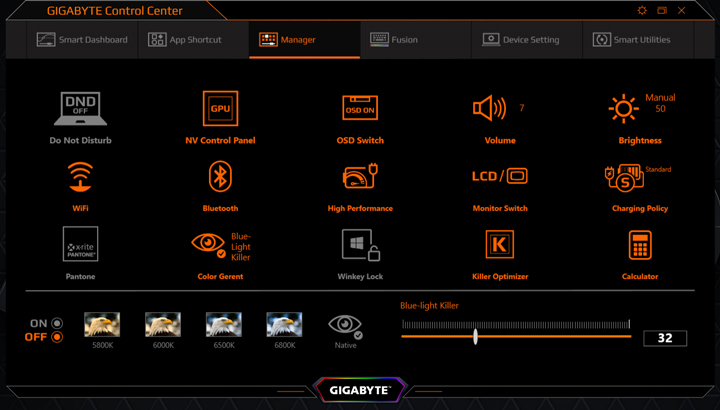
Task: Close the GIGABYTE Control Center window
Action: [x=682, y=10]
